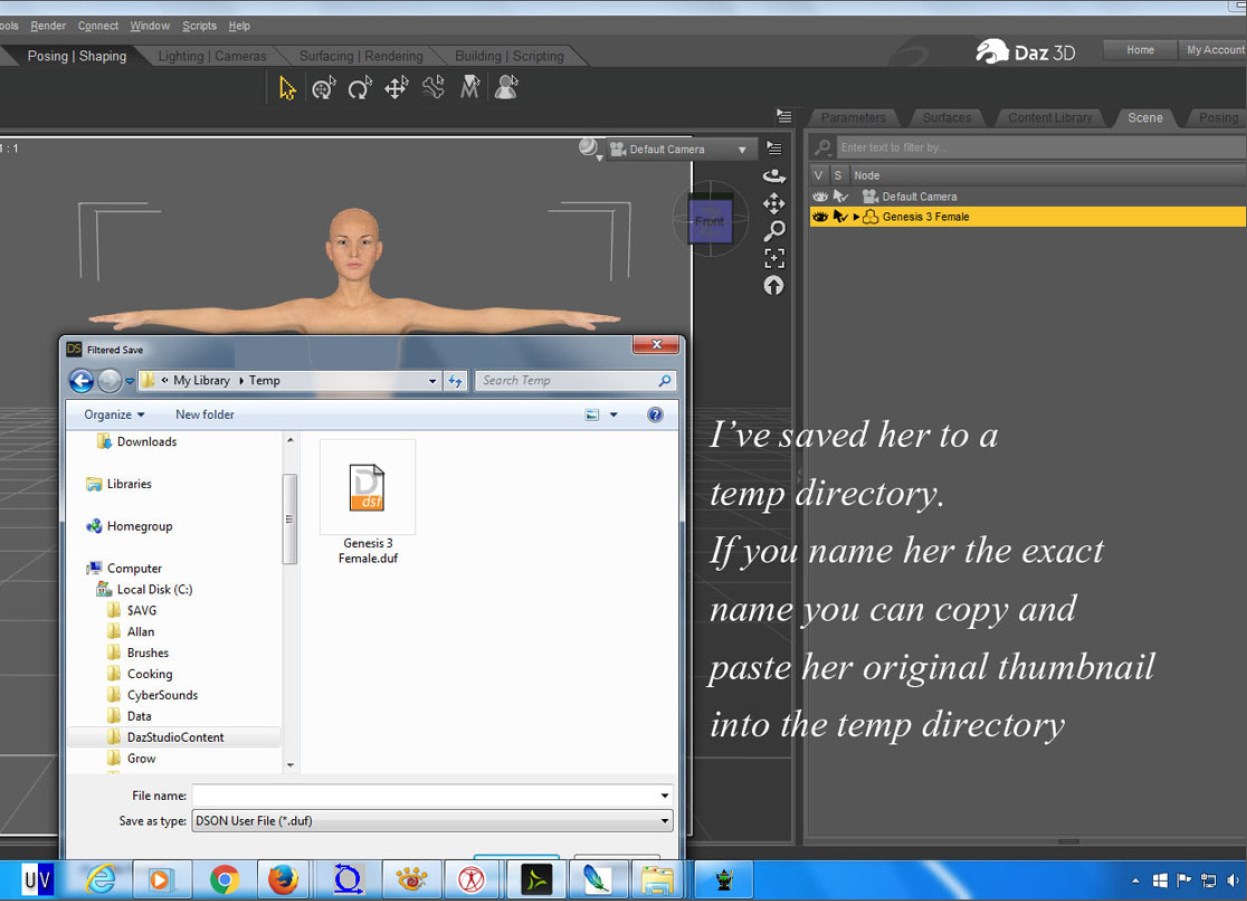1247x901 pixels.
Task: Choose the Rotate tool in toolbar
Action: pyautogui.click(x=360, y=89)
